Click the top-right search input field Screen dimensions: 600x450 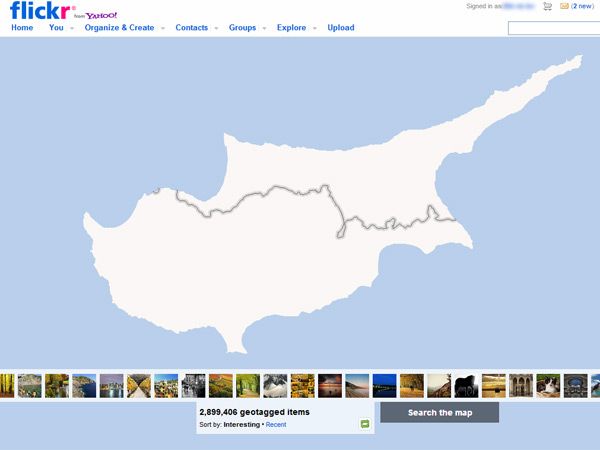[555, 28]
